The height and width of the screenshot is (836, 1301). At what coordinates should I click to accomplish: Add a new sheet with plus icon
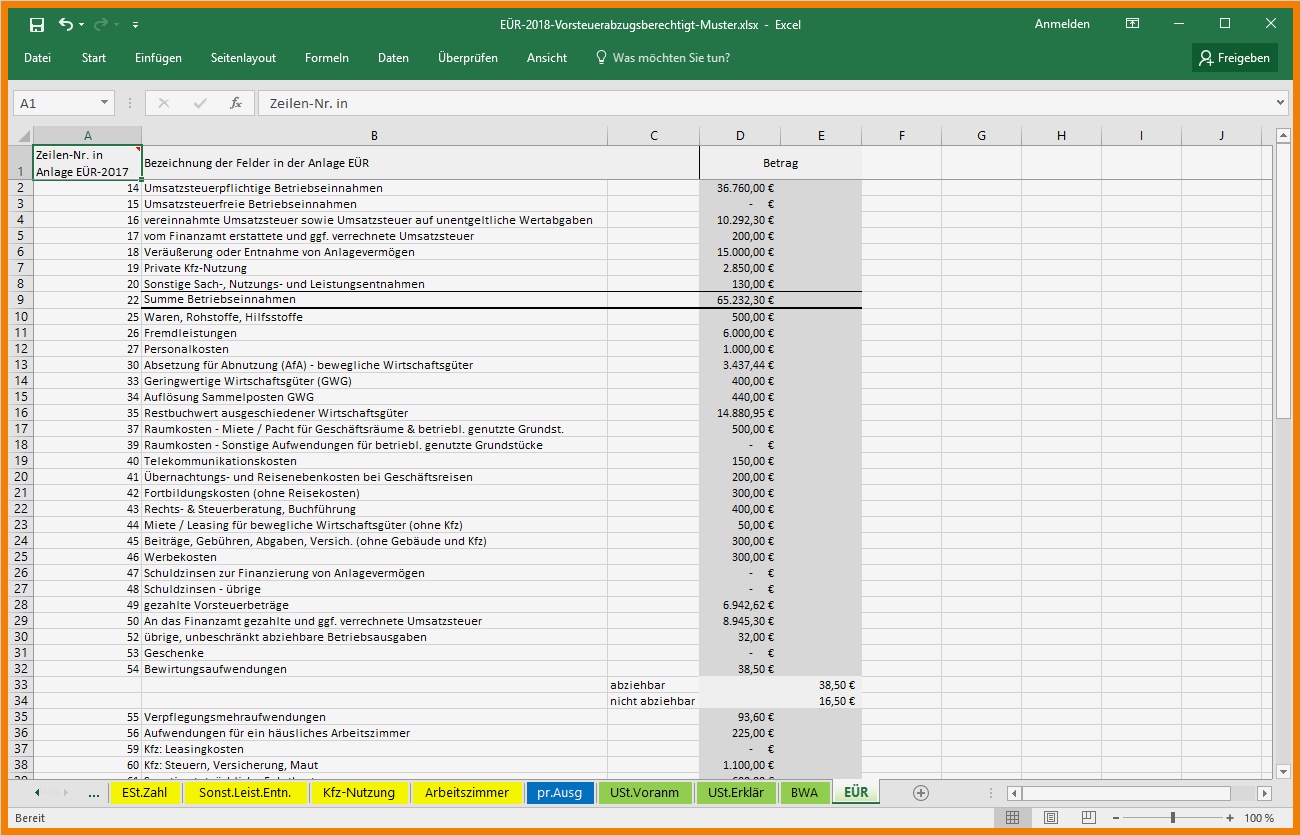(x=921, y=793)
